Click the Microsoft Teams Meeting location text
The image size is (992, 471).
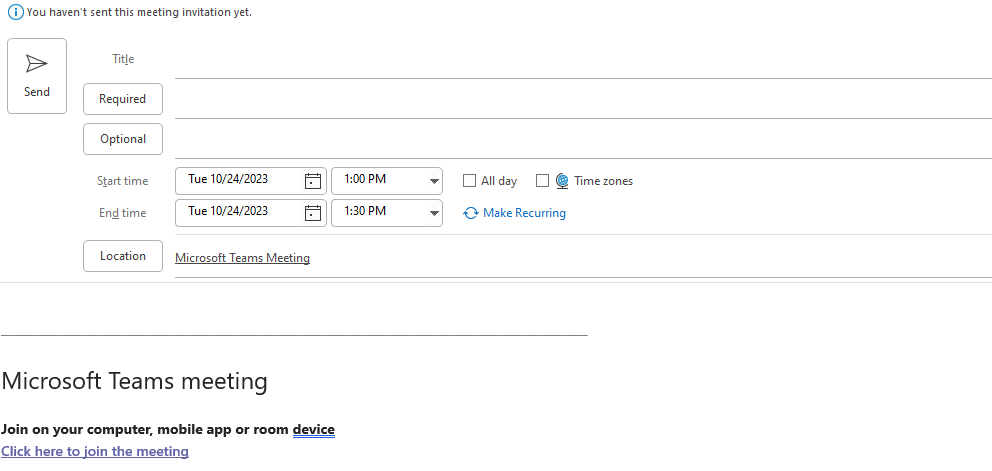click(x=242, y=258)
